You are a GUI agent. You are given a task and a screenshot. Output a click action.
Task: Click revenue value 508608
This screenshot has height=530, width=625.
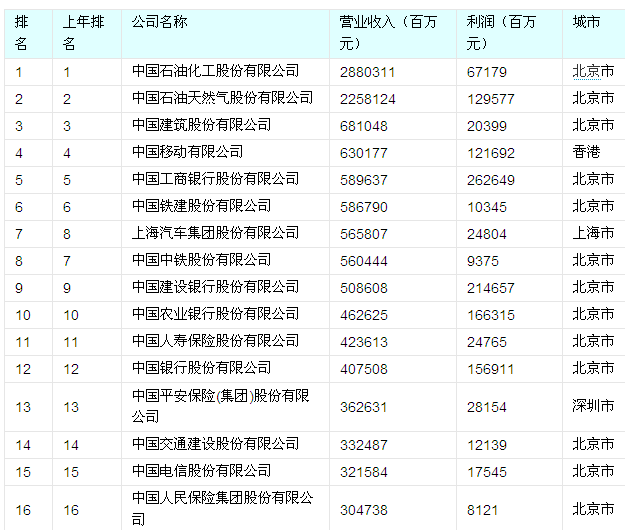pos(364,288)
